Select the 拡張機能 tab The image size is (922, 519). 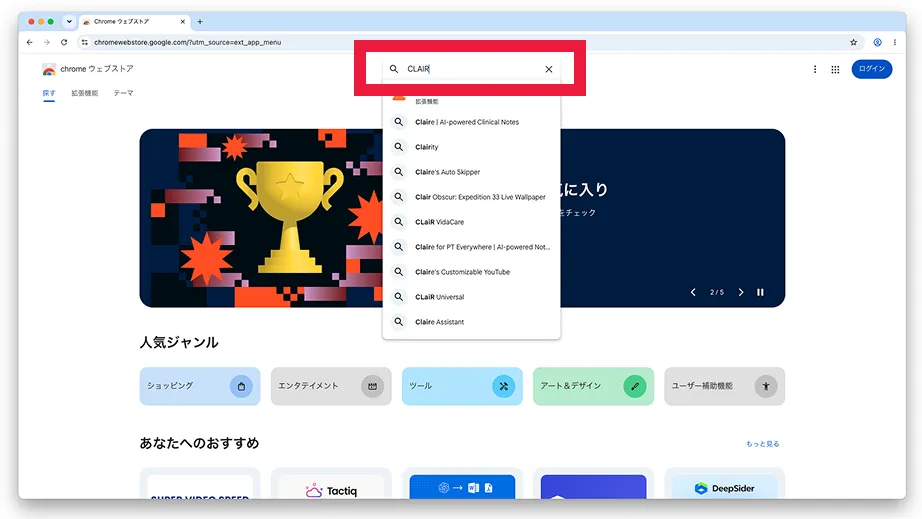click(x=85, y=93)
